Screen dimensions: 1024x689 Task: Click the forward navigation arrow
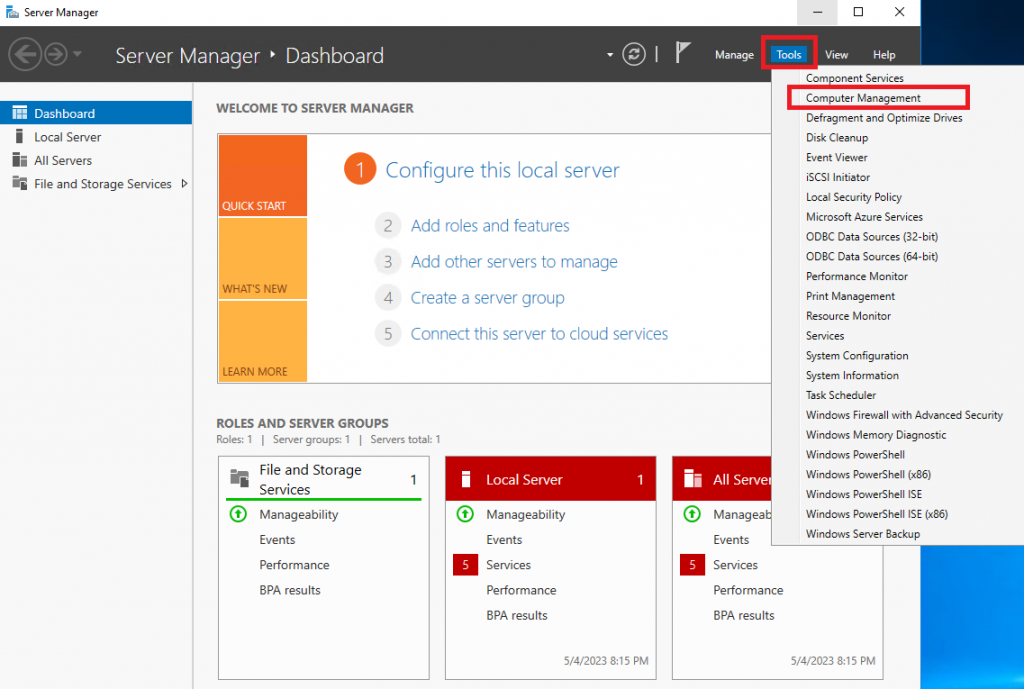(56, 54)
